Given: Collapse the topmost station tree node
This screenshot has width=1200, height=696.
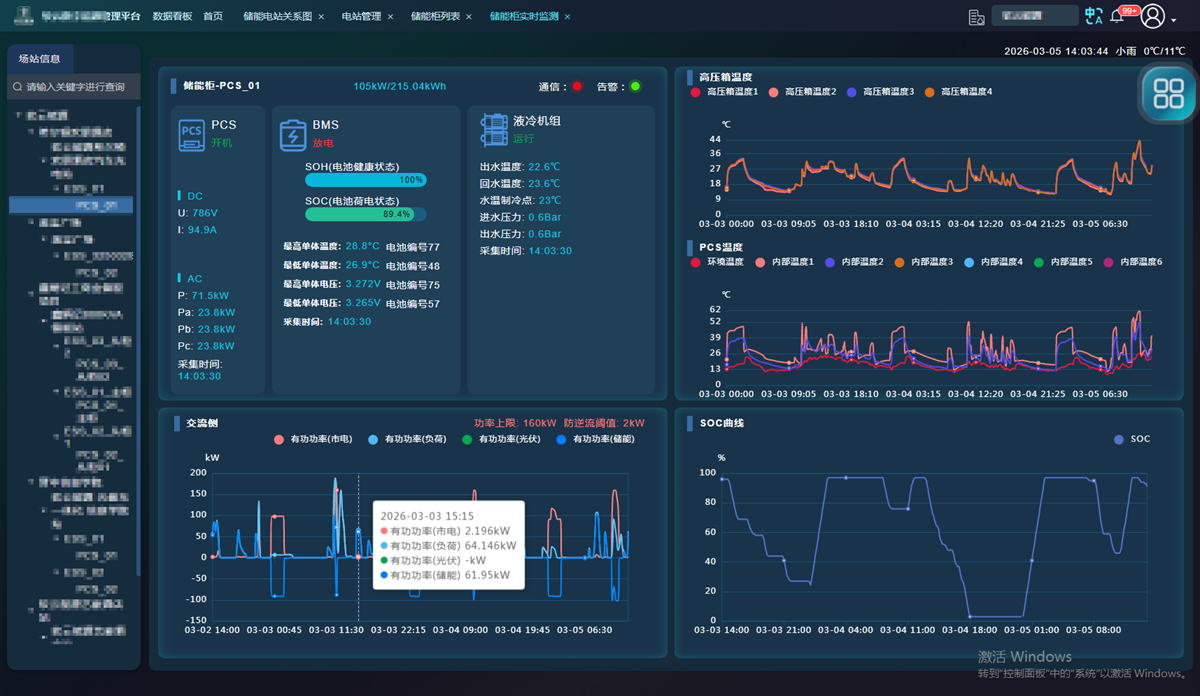Looking at the screenshot, I should [x=18, y=116].
